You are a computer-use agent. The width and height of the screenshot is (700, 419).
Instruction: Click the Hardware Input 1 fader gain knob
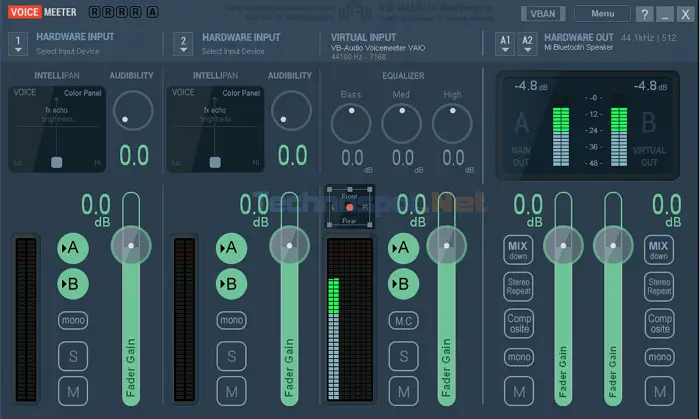pyautogui.click(x=131, y=245)
